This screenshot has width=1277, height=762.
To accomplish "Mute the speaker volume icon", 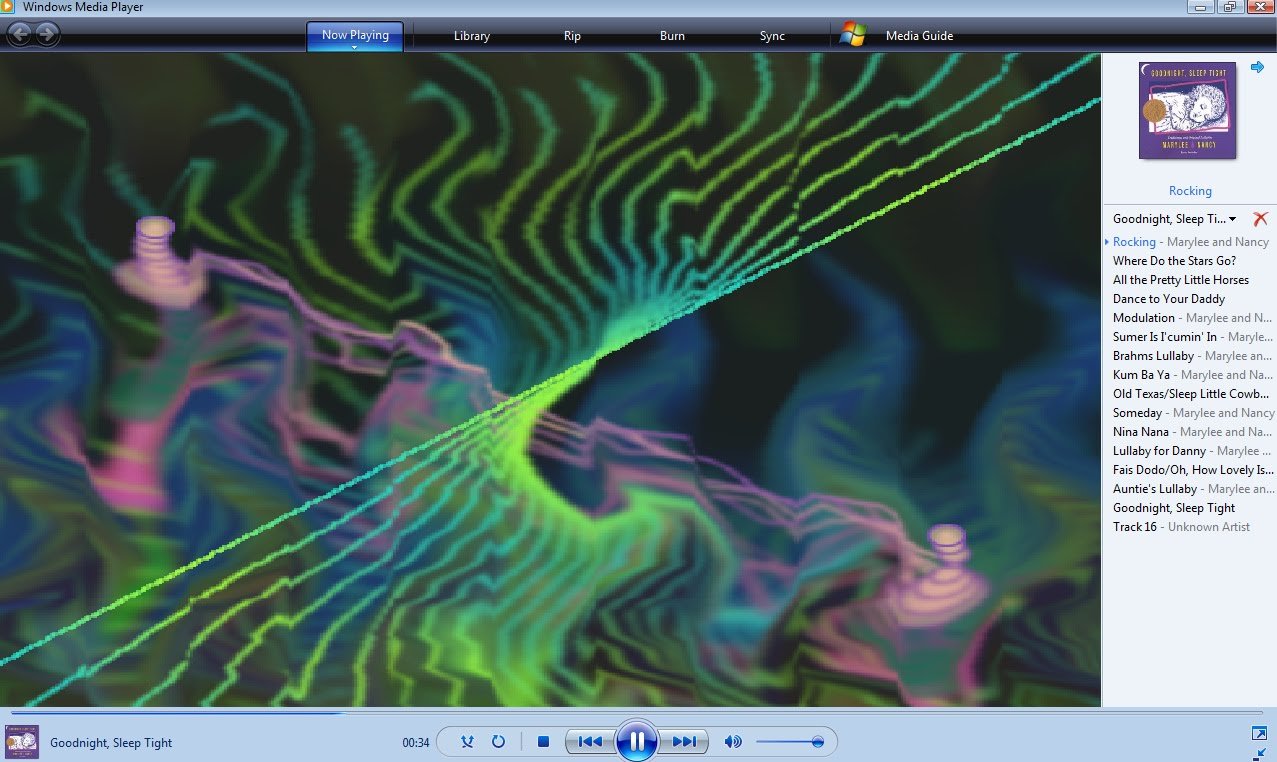I will tap(733, 742).
